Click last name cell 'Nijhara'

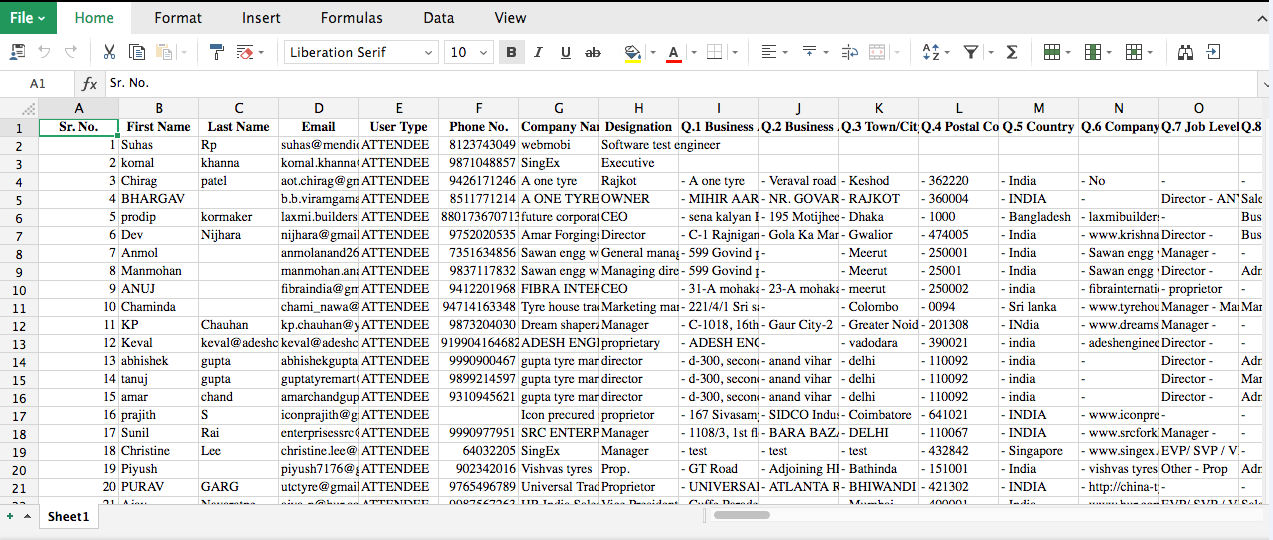238,235
